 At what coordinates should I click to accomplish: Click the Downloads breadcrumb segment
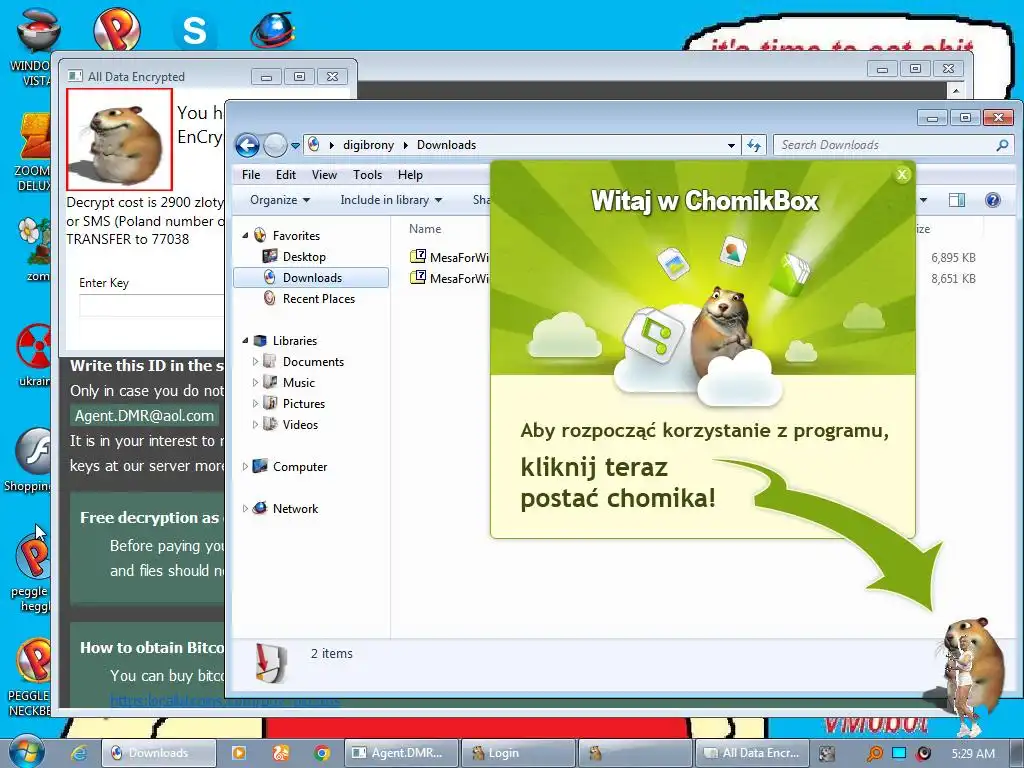coord(446,145)
